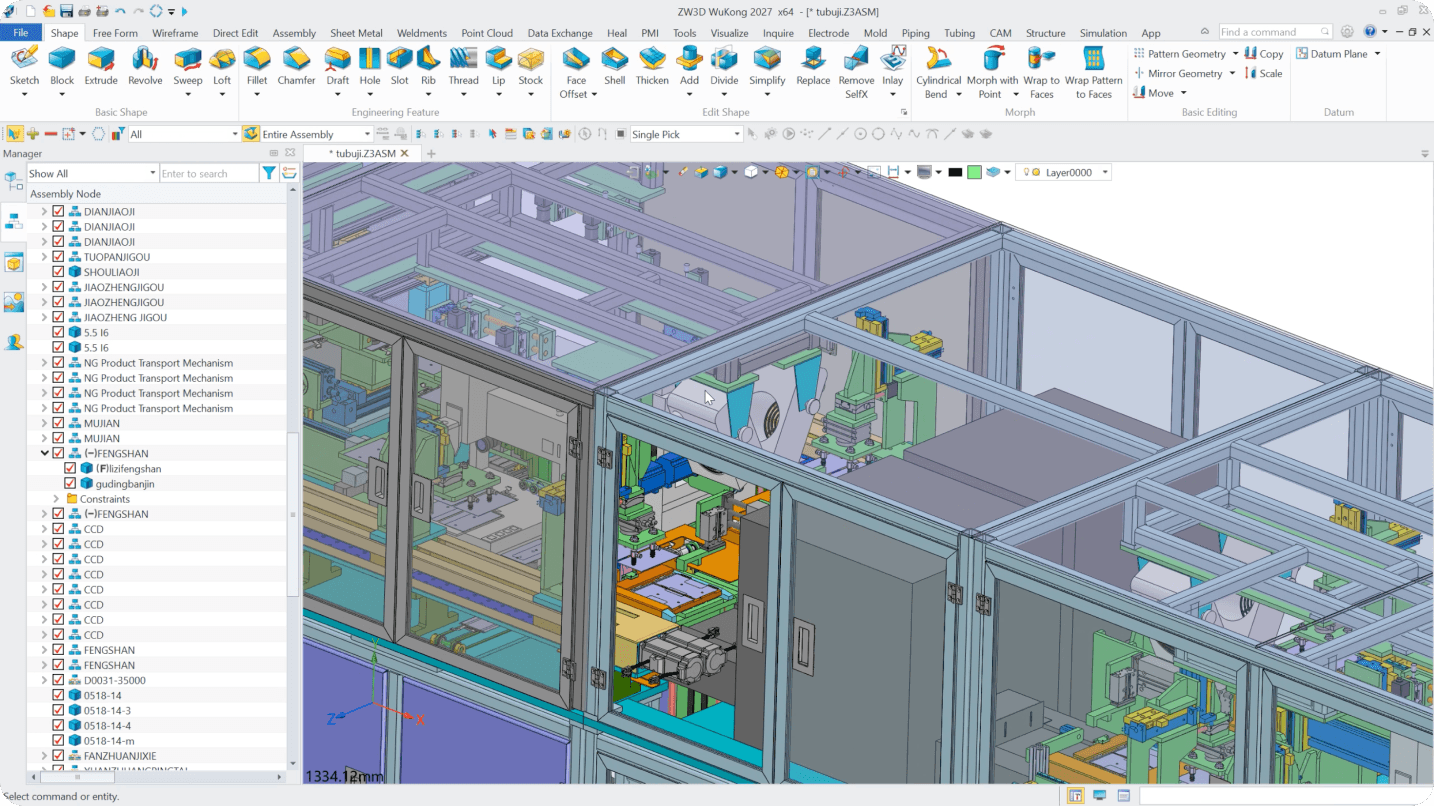Select the Rib tool
The image size is (1434, 806).
tap(428, 66)
